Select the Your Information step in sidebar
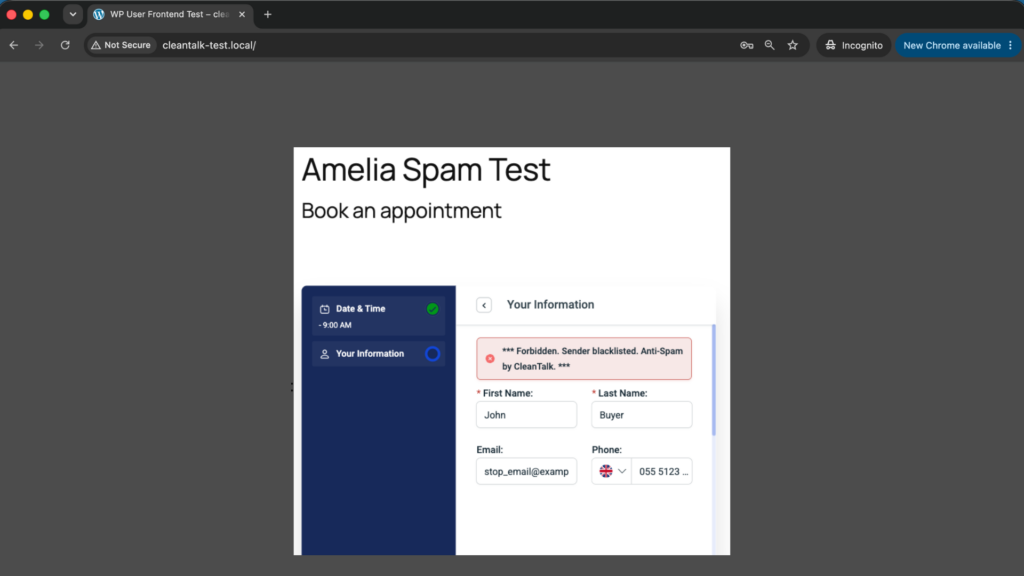1024x576 pixels. coord(378,353)
